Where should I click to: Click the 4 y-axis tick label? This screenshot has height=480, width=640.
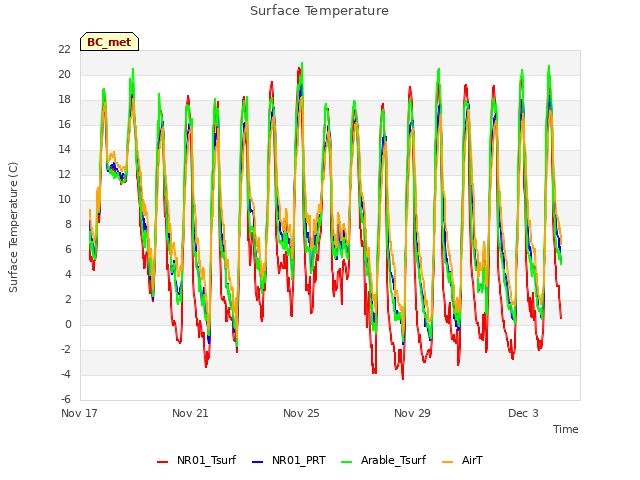click(x=68, y=274)
